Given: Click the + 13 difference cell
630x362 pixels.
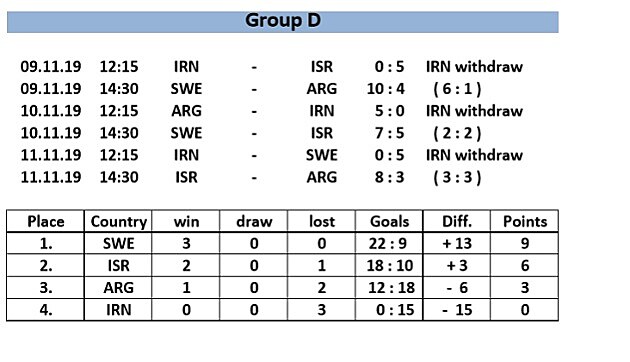Looking at the screenshot, I should pyautogui.click(x=457, y=243).
